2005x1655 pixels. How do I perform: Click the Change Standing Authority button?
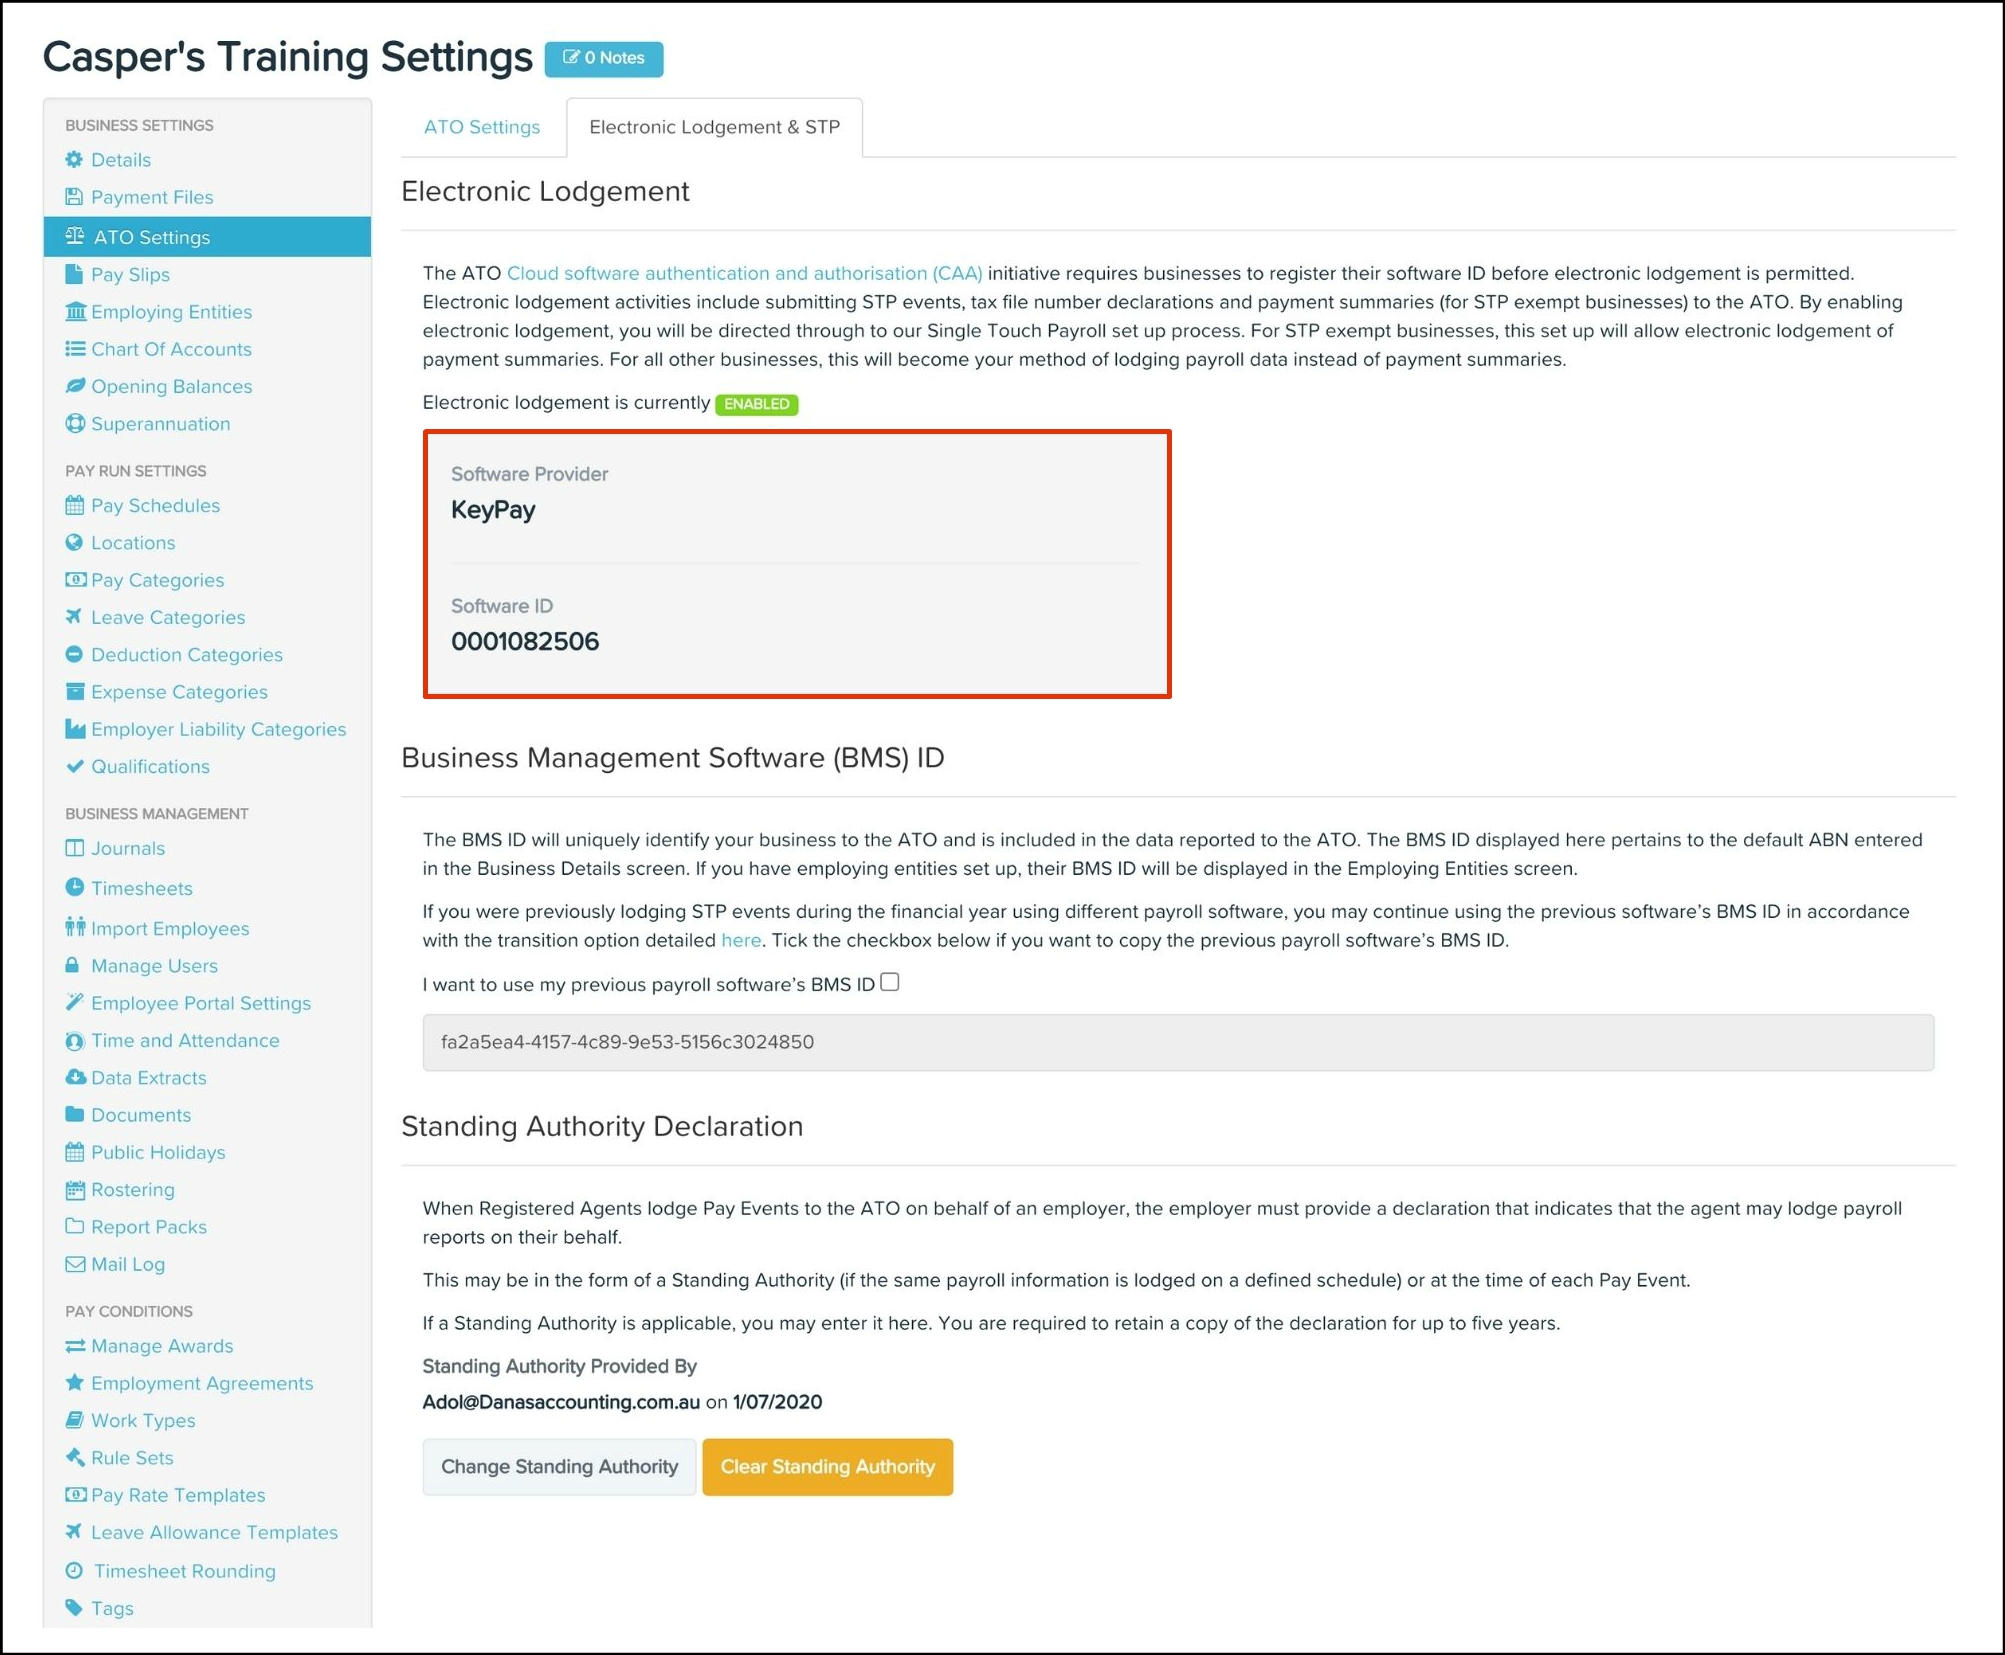coord(559,1467)
